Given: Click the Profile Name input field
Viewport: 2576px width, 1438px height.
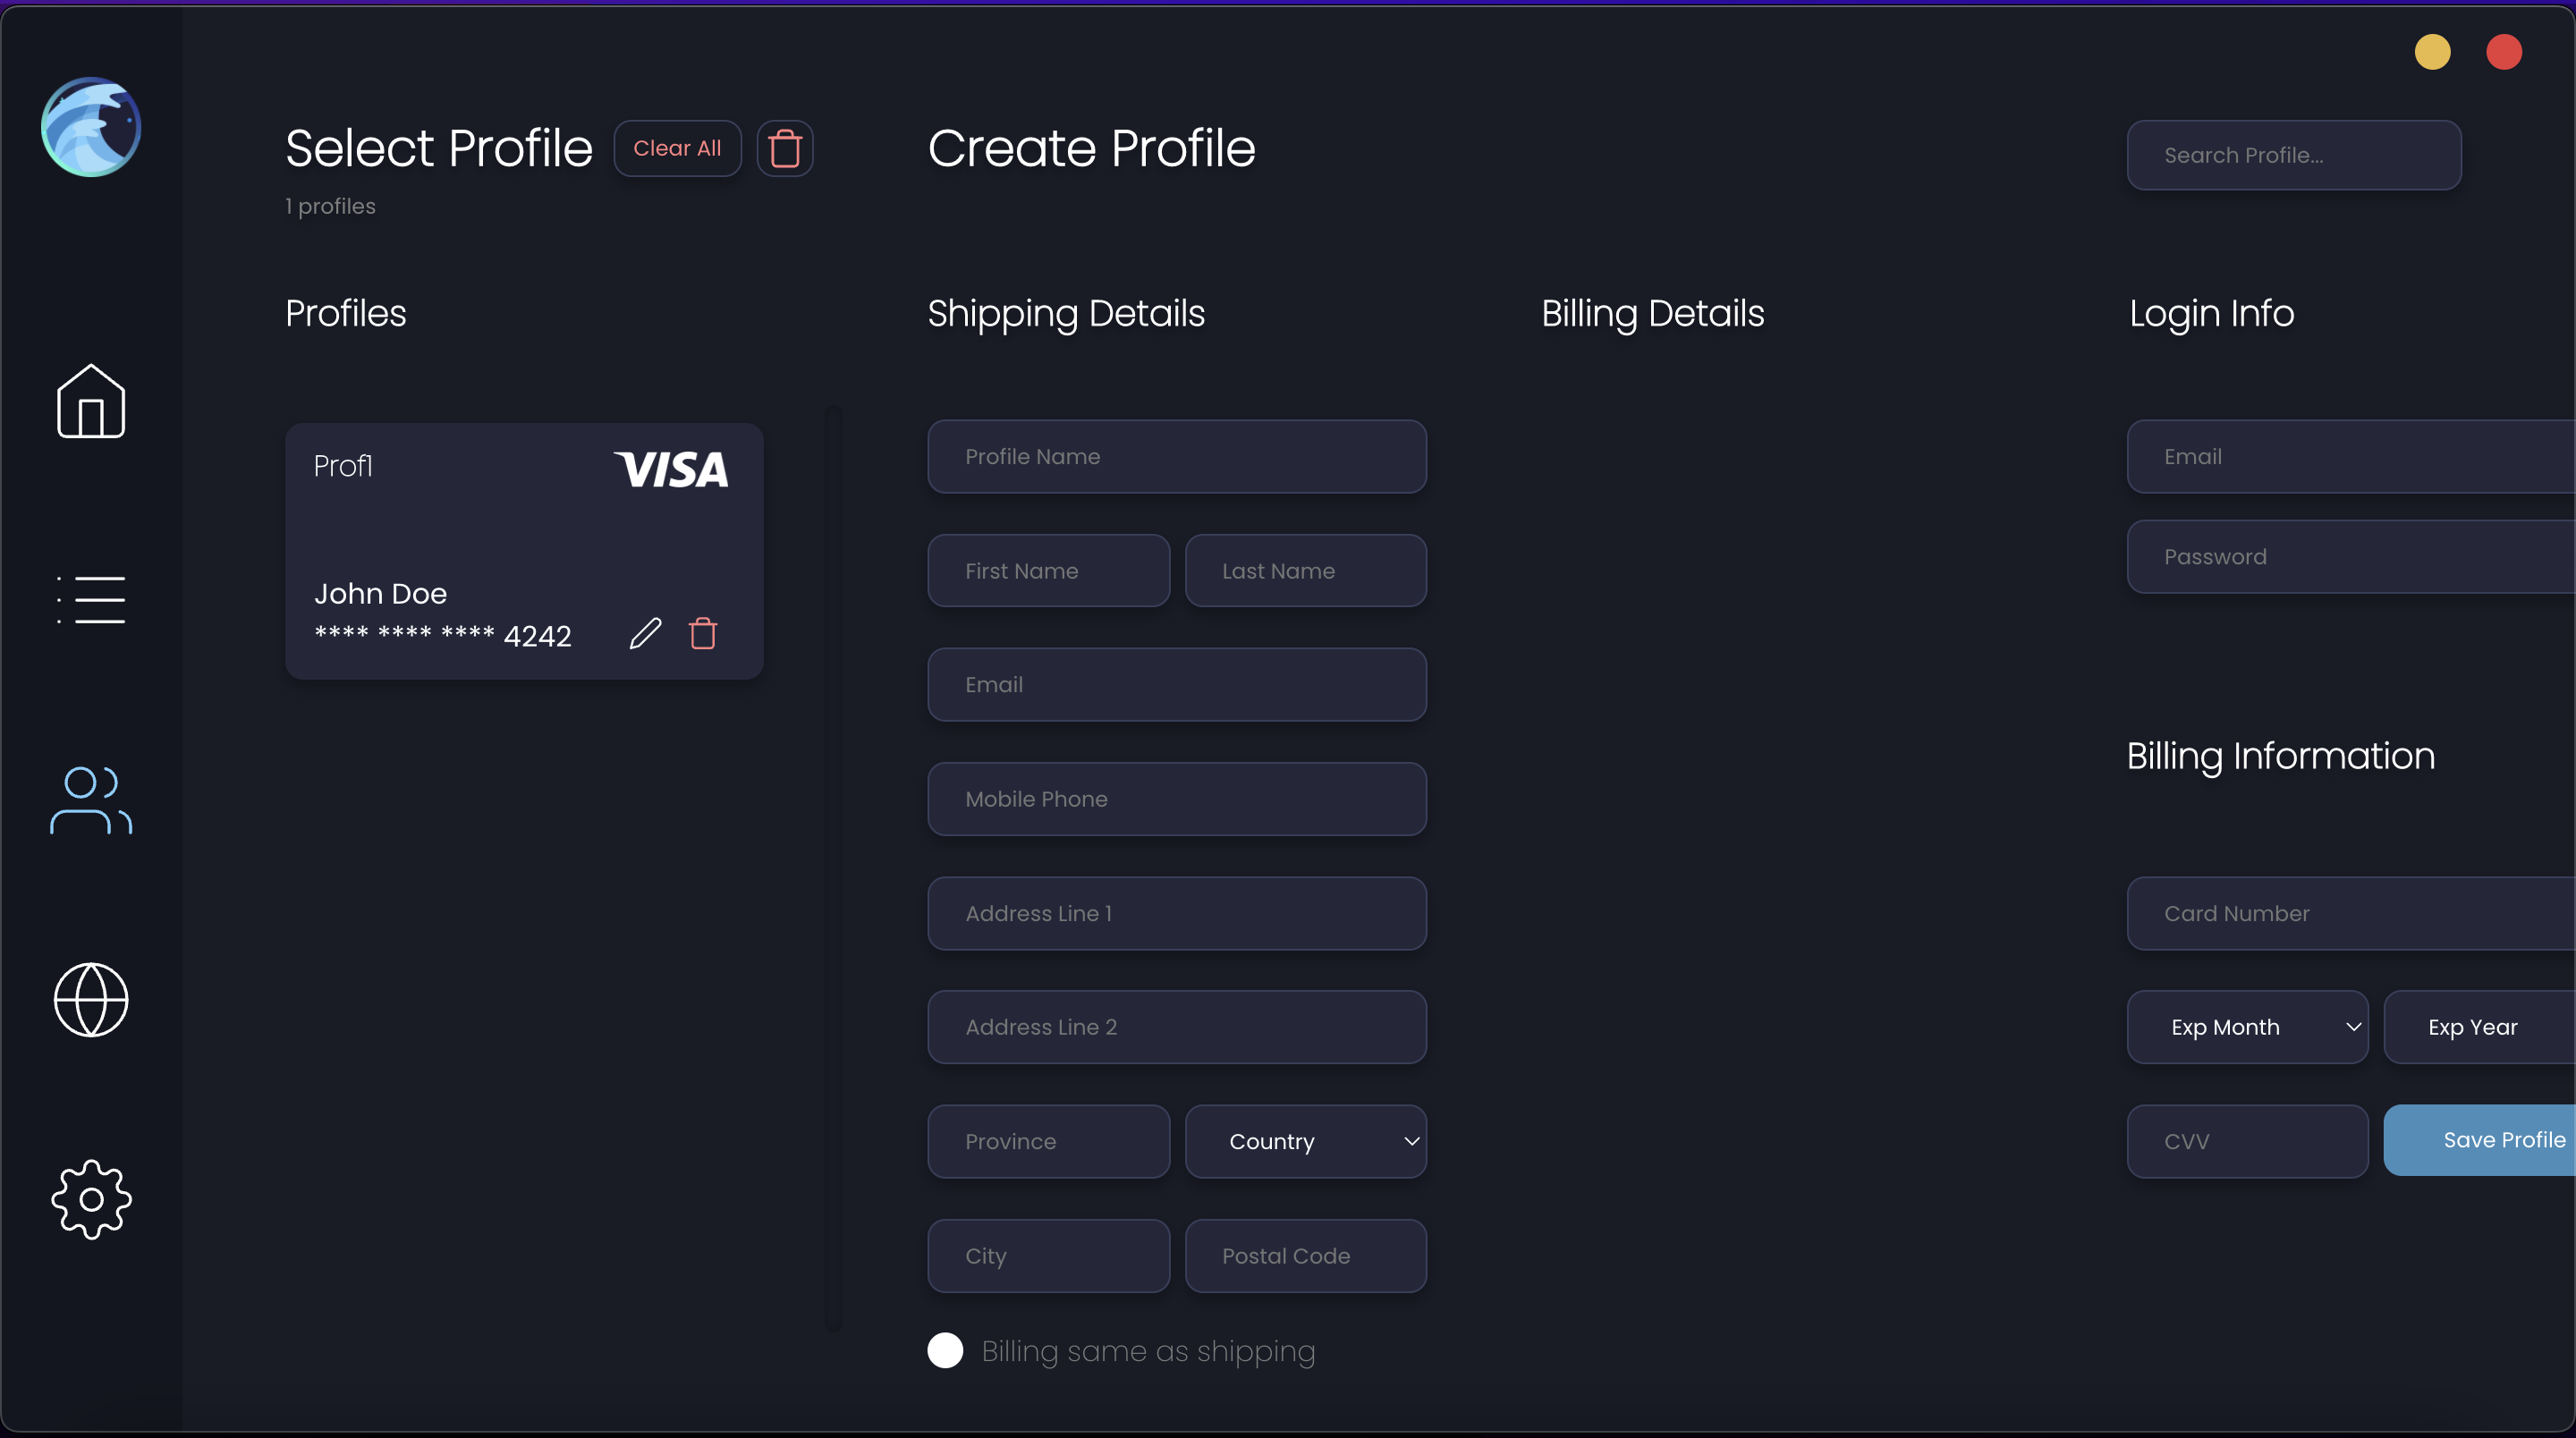Looking at the screenshot, I should tap(1177, 456).
